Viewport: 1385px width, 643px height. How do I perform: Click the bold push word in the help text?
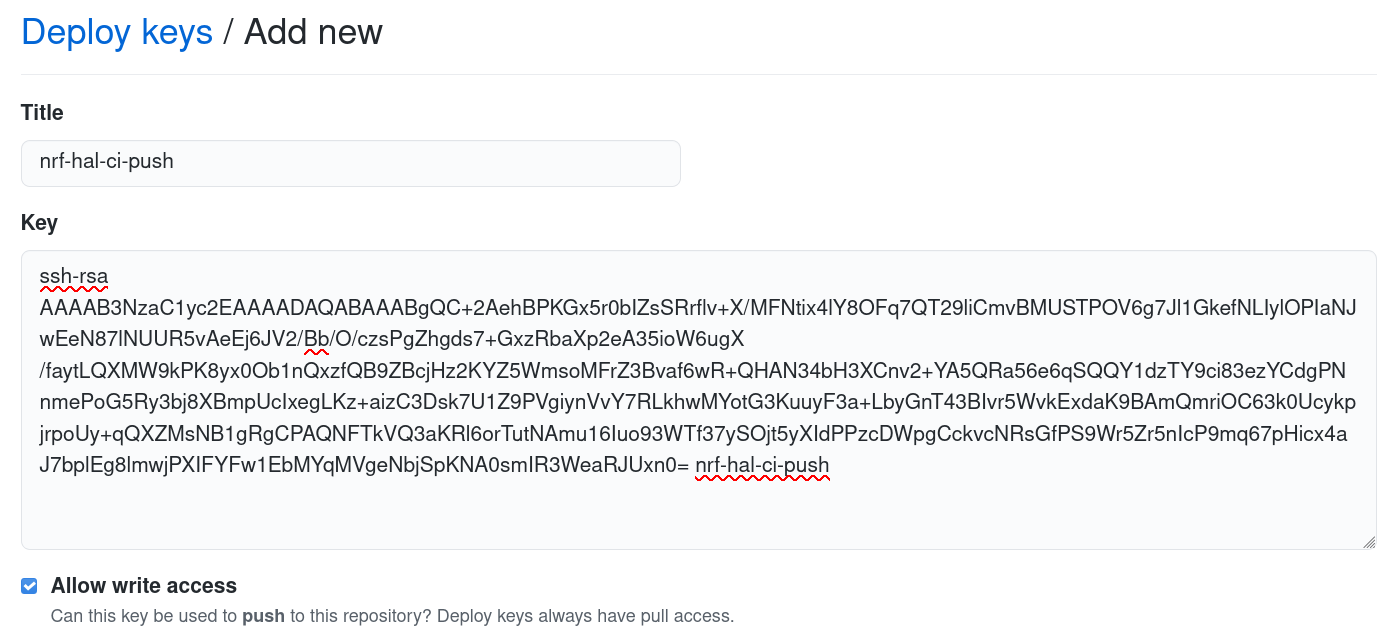click(x=266, y=616)
